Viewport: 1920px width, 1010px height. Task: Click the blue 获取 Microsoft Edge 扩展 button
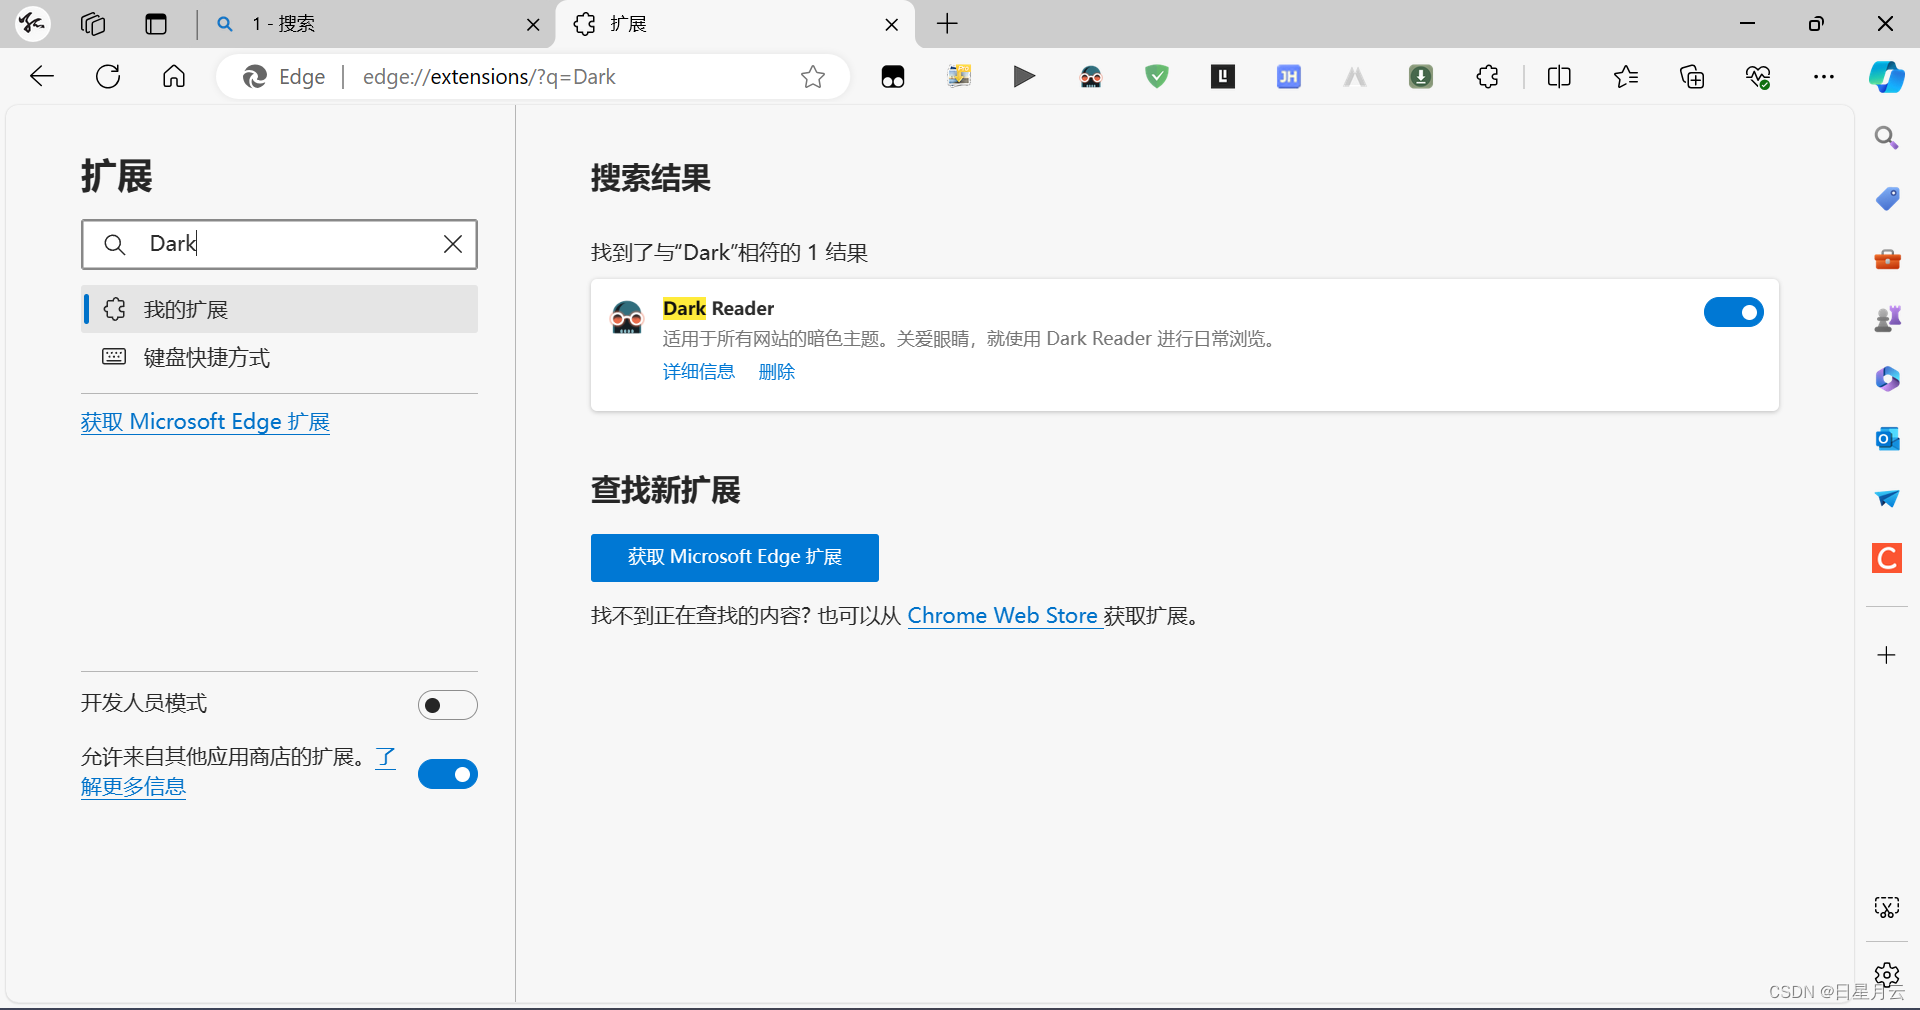(x=735, y=557)
